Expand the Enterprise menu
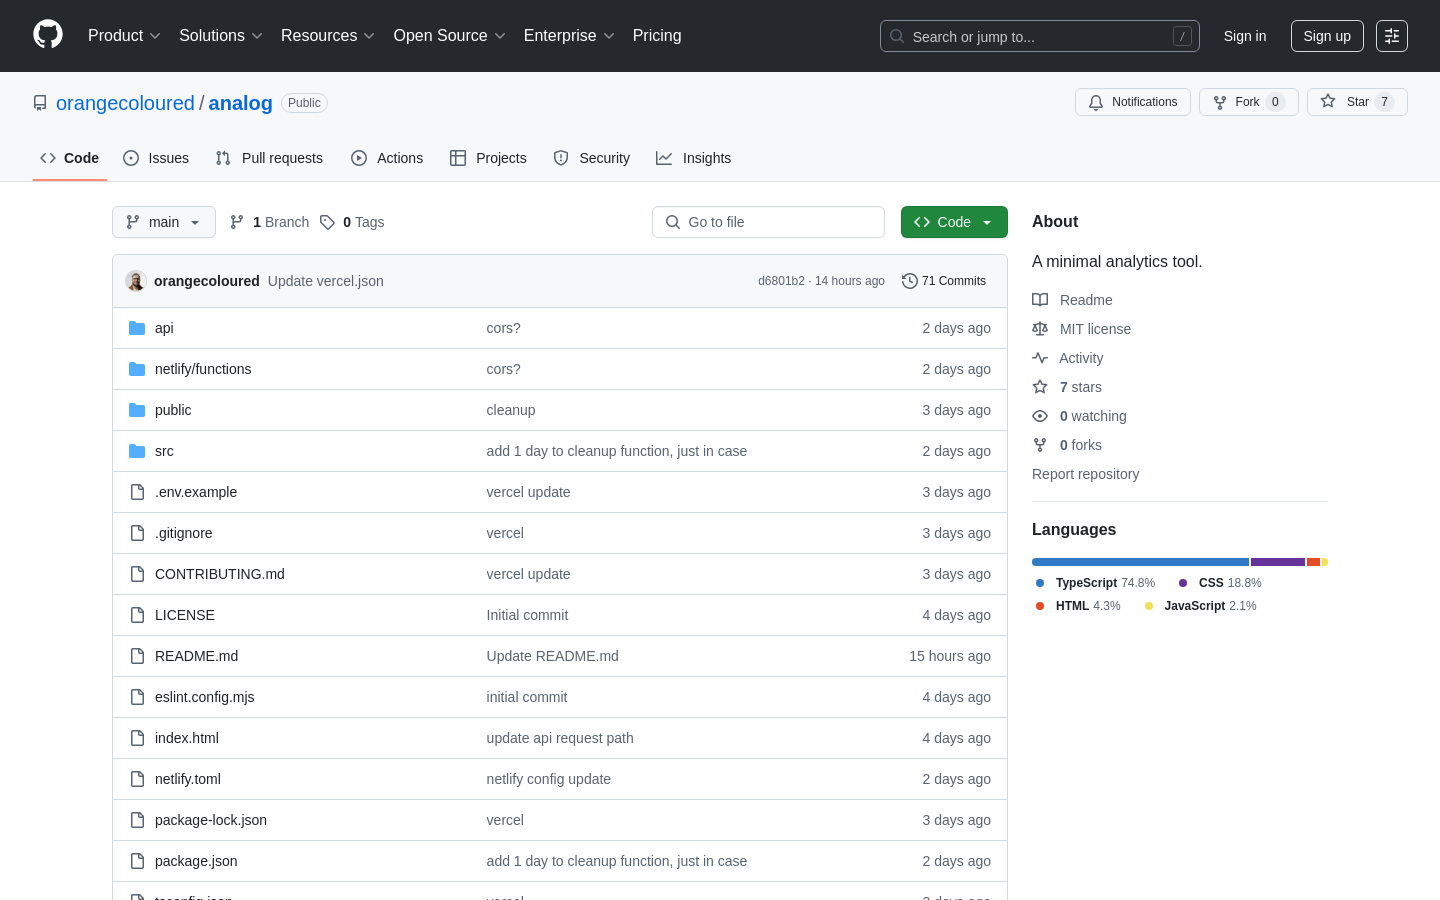The height and width of the screenshot is (900, 1440). pyautogui.click(x=569, y=35)
